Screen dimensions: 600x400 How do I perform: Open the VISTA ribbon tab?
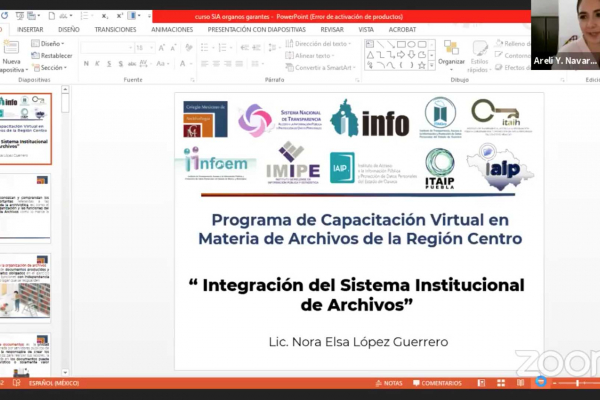pos(366,29)
